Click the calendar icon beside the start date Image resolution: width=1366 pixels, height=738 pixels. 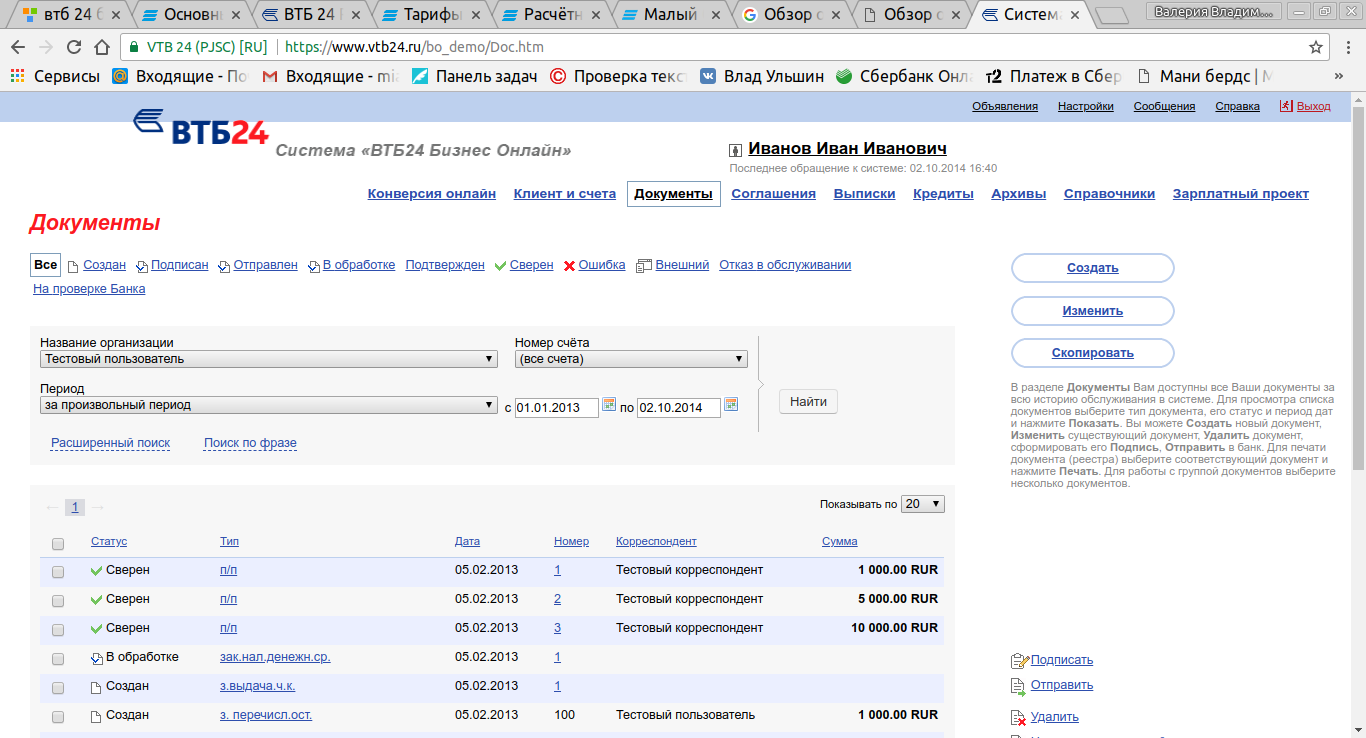[x=608, y=405]
